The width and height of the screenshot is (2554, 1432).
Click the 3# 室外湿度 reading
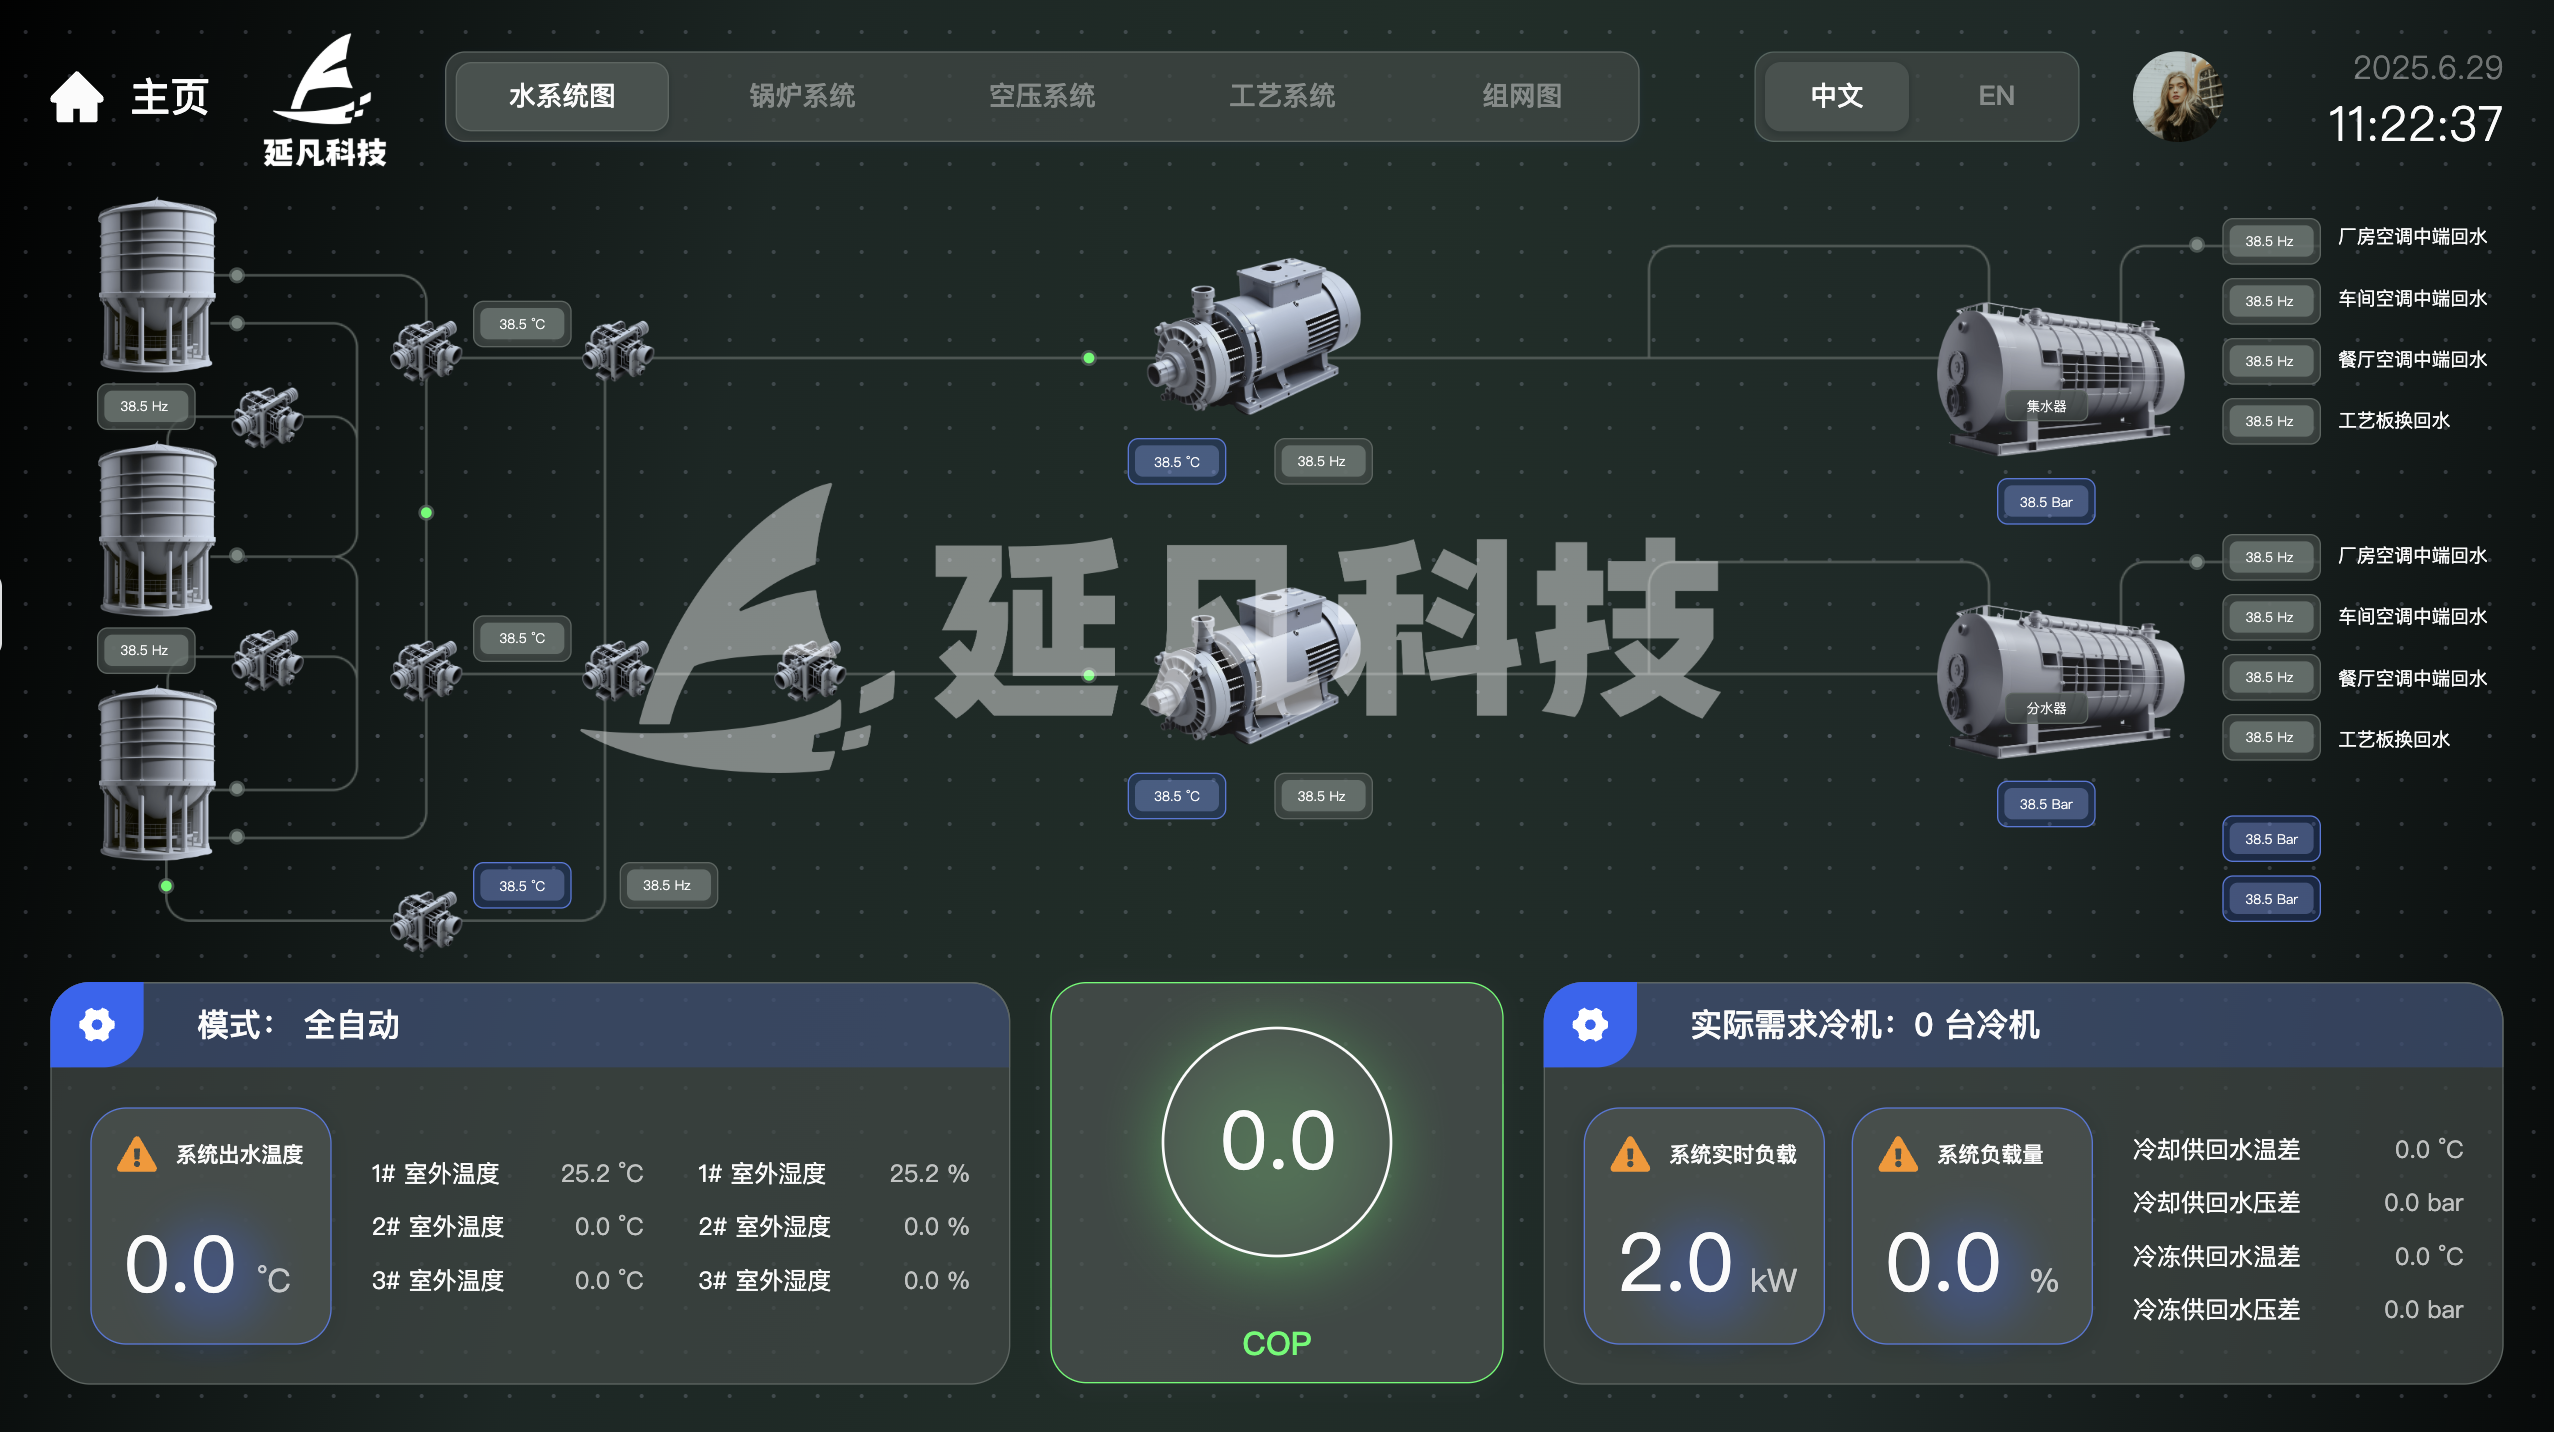coord(834,1281)
